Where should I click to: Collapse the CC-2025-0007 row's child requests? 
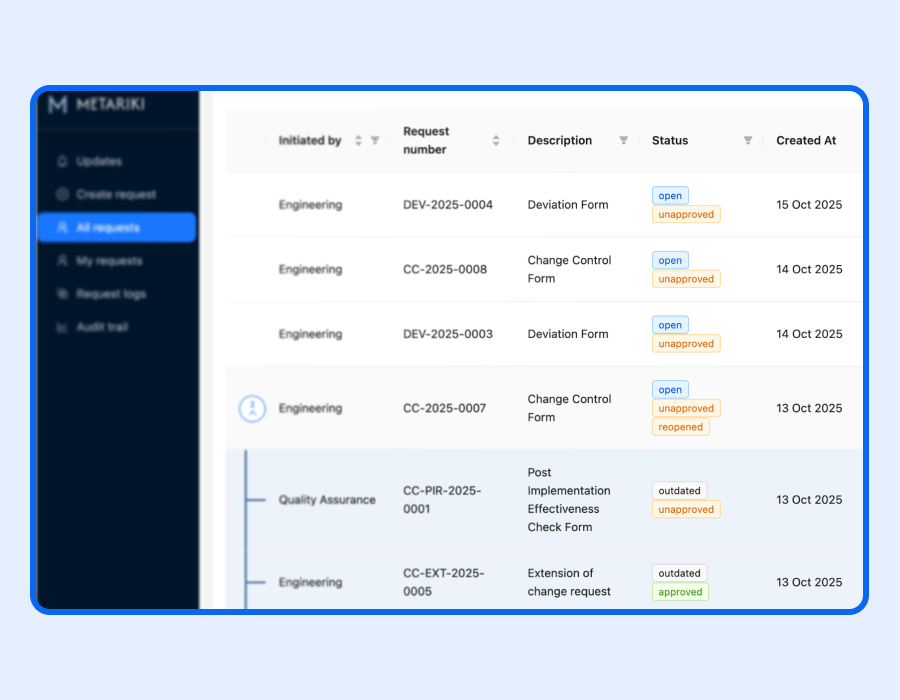pos(252,408)
